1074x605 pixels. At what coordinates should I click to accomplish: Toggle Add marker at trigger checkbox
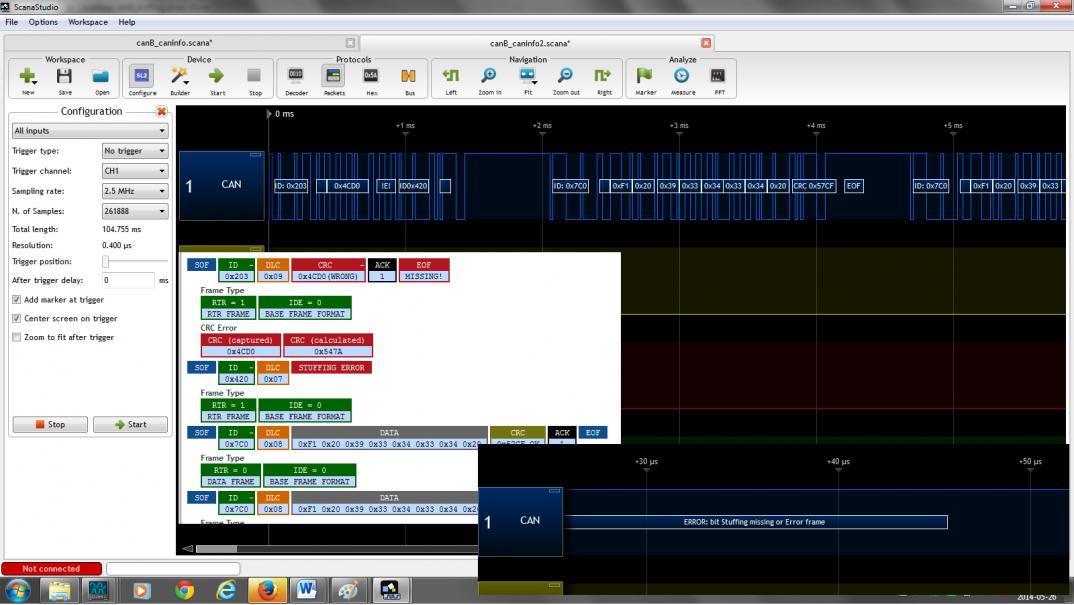pos(16,299)
